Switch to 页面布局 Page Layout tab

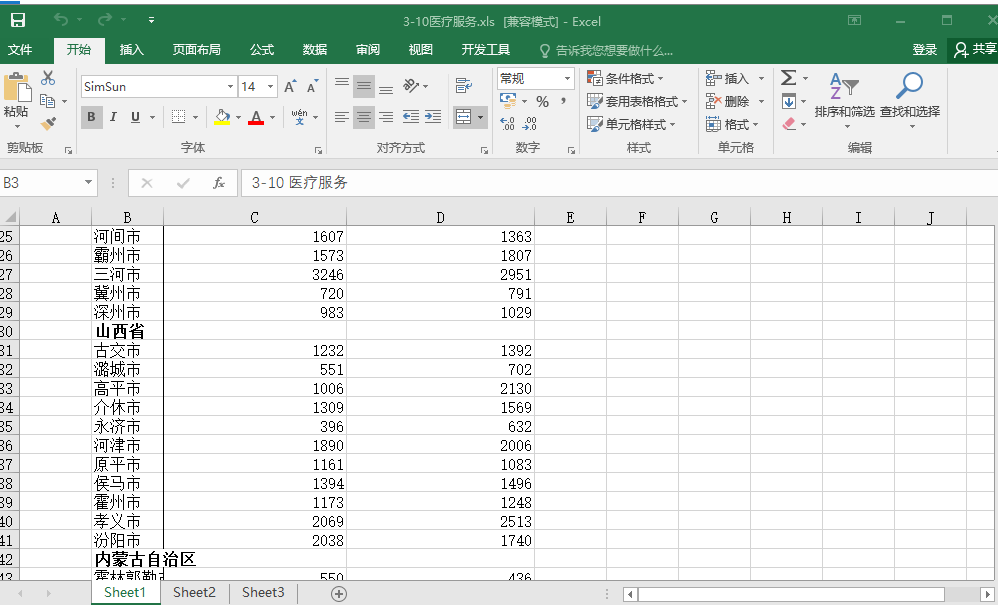197,50
